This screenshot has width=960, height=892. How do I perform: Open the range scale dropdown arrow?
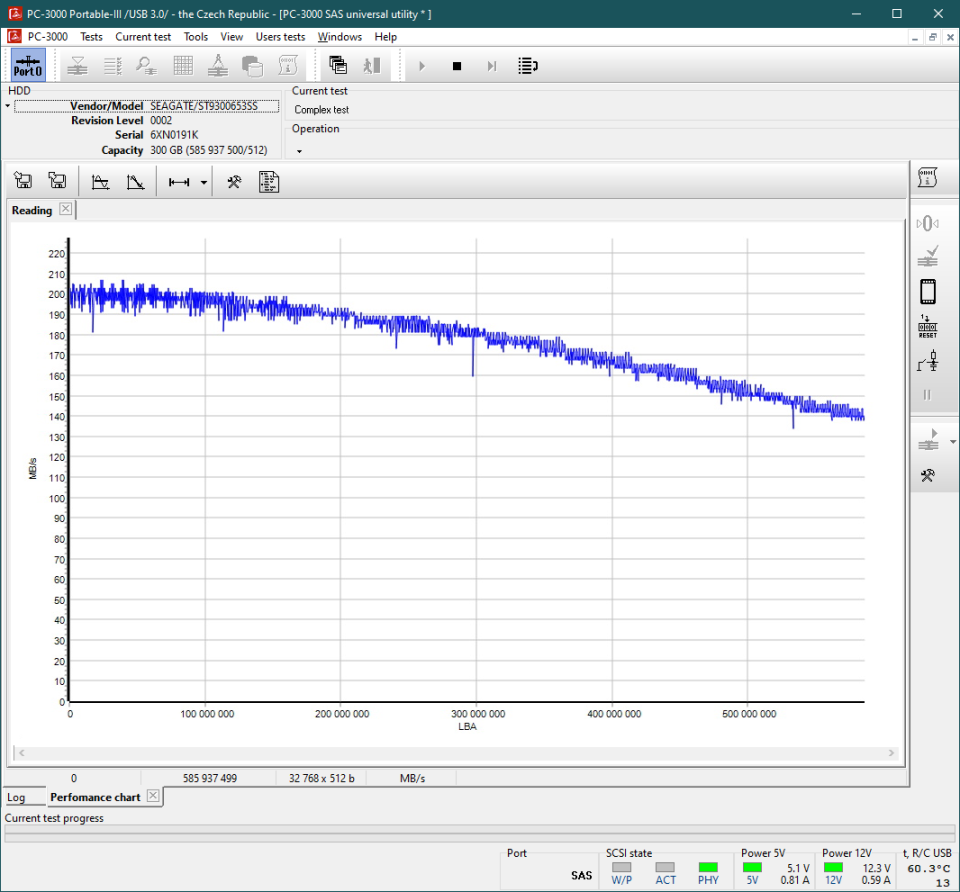point(204,183)
